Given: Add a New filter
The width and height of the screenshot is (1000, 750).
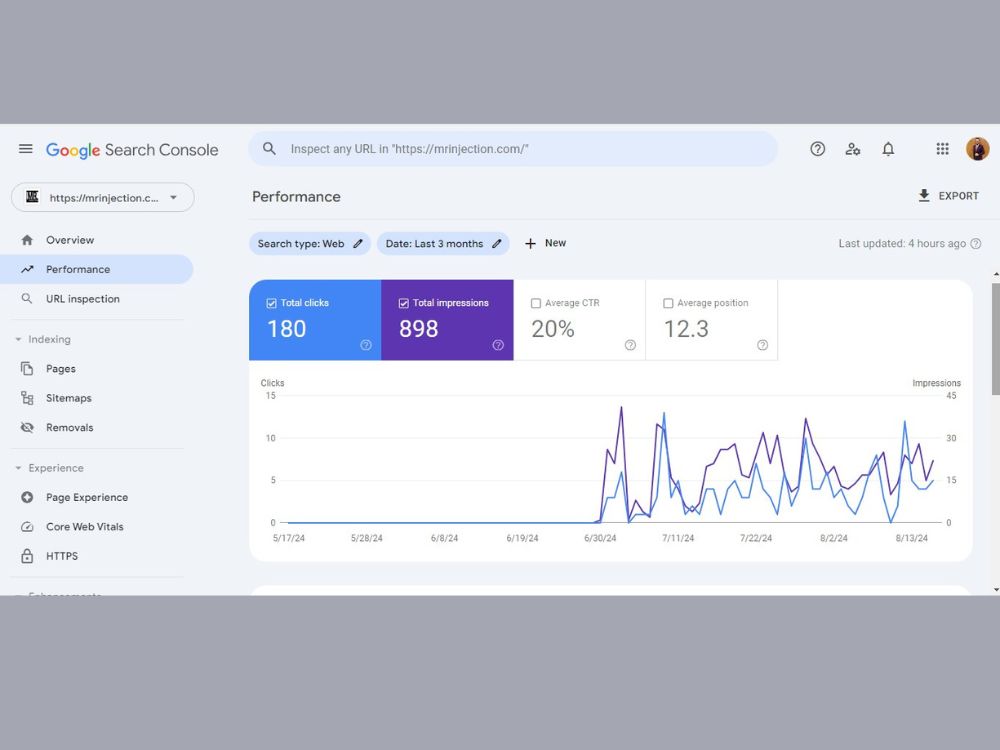Looking at the screenshot, I should [x=545, y=243].
